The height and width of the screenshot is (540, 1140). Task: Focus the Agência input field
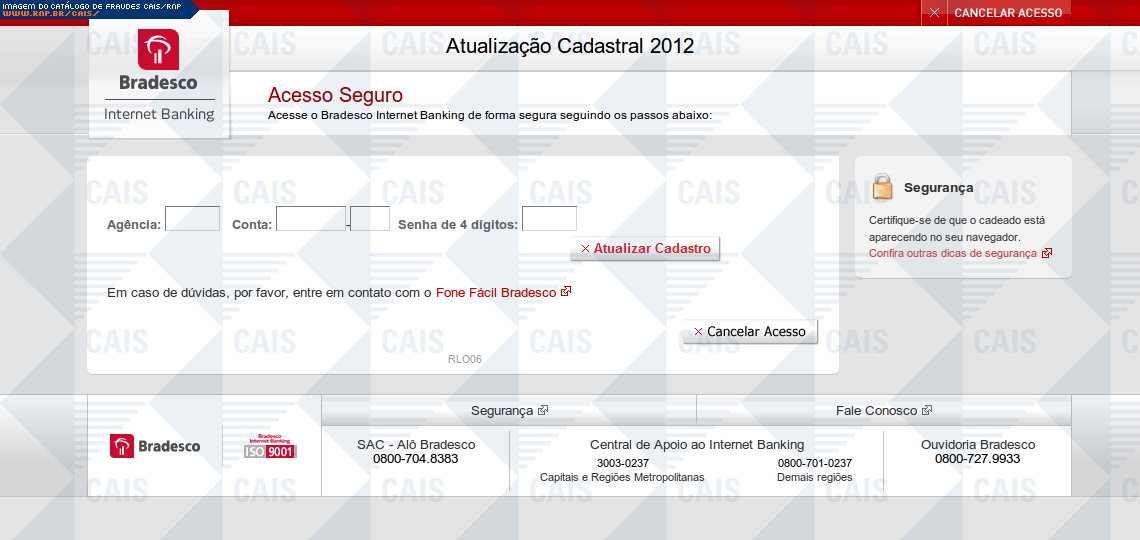coord(192,219)
